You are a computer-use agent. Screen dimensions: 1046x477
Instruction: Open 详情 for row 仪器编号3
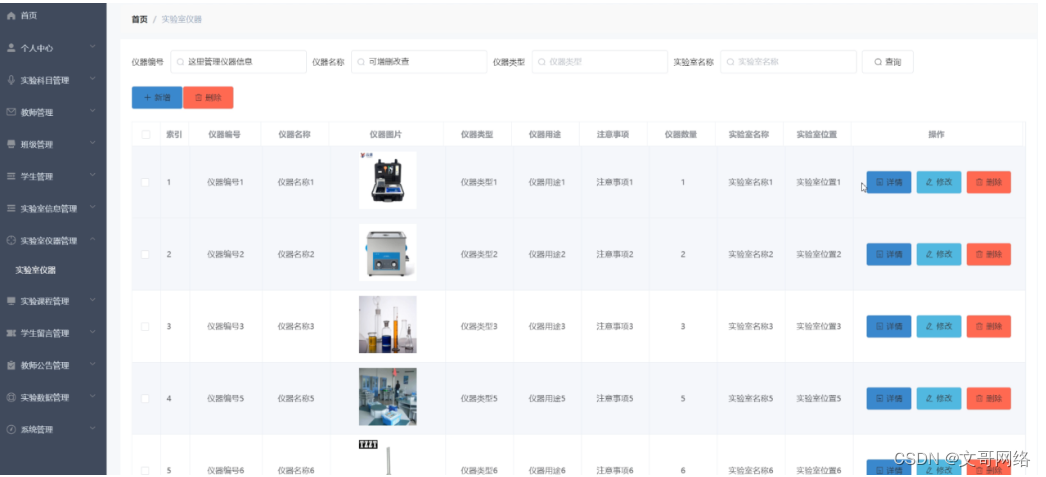coord(889,326)
